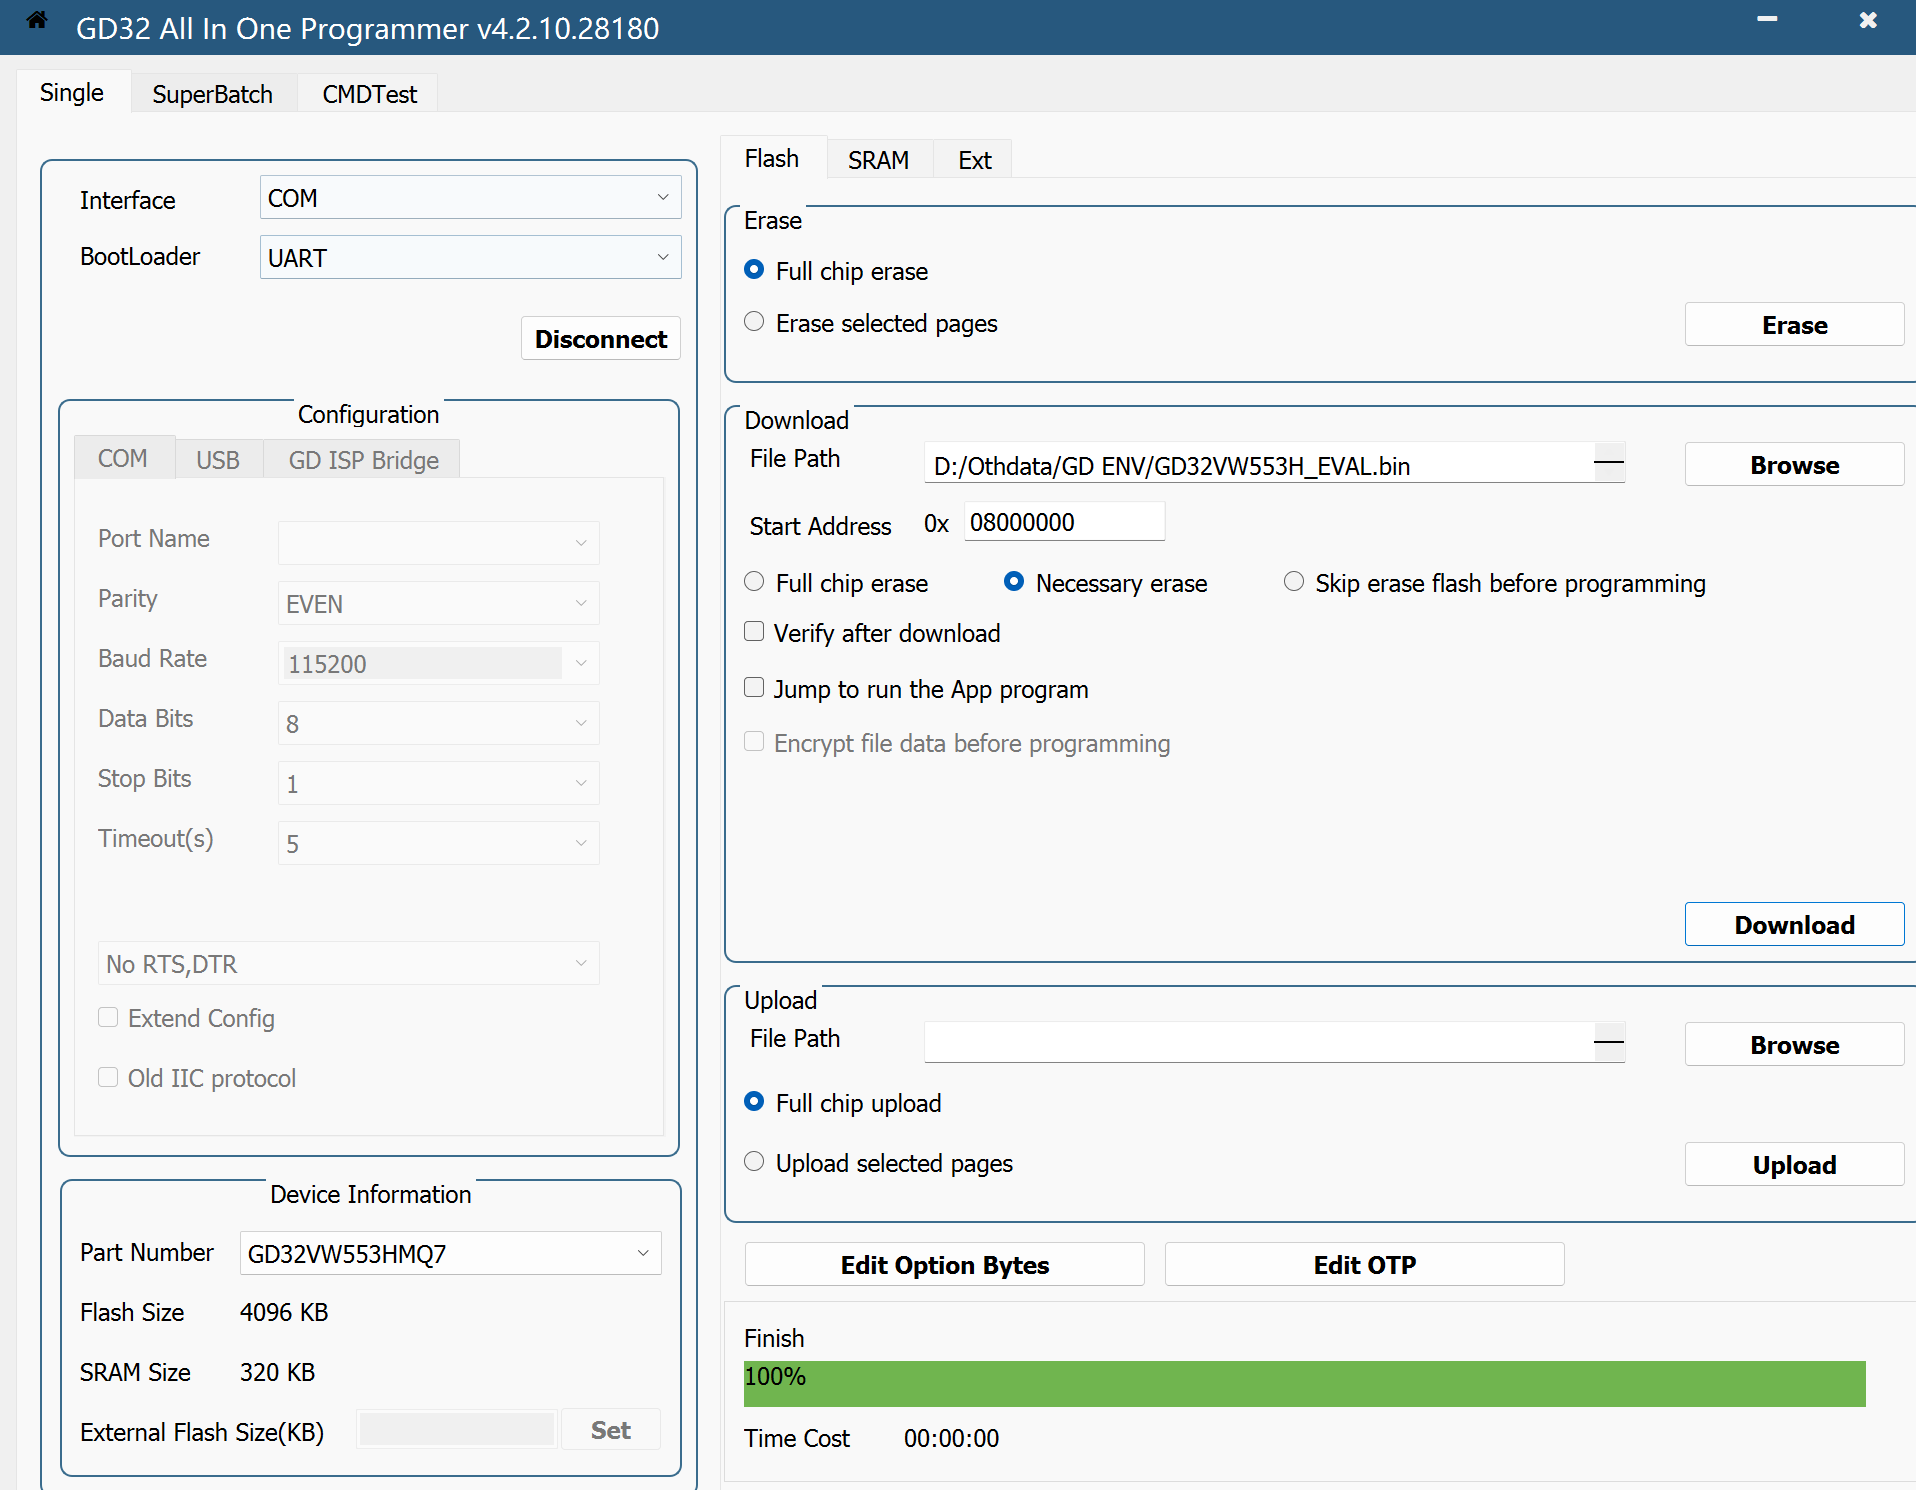Click the dash button next to Upload File Path
This screenshot has height=1490, width=1916.
pos(1609,1042)
